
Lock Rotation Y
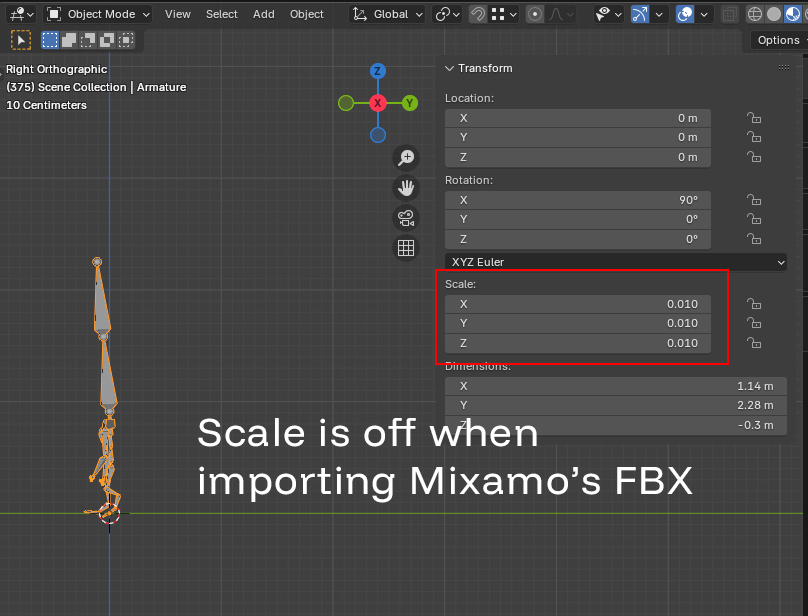point(754,219)
